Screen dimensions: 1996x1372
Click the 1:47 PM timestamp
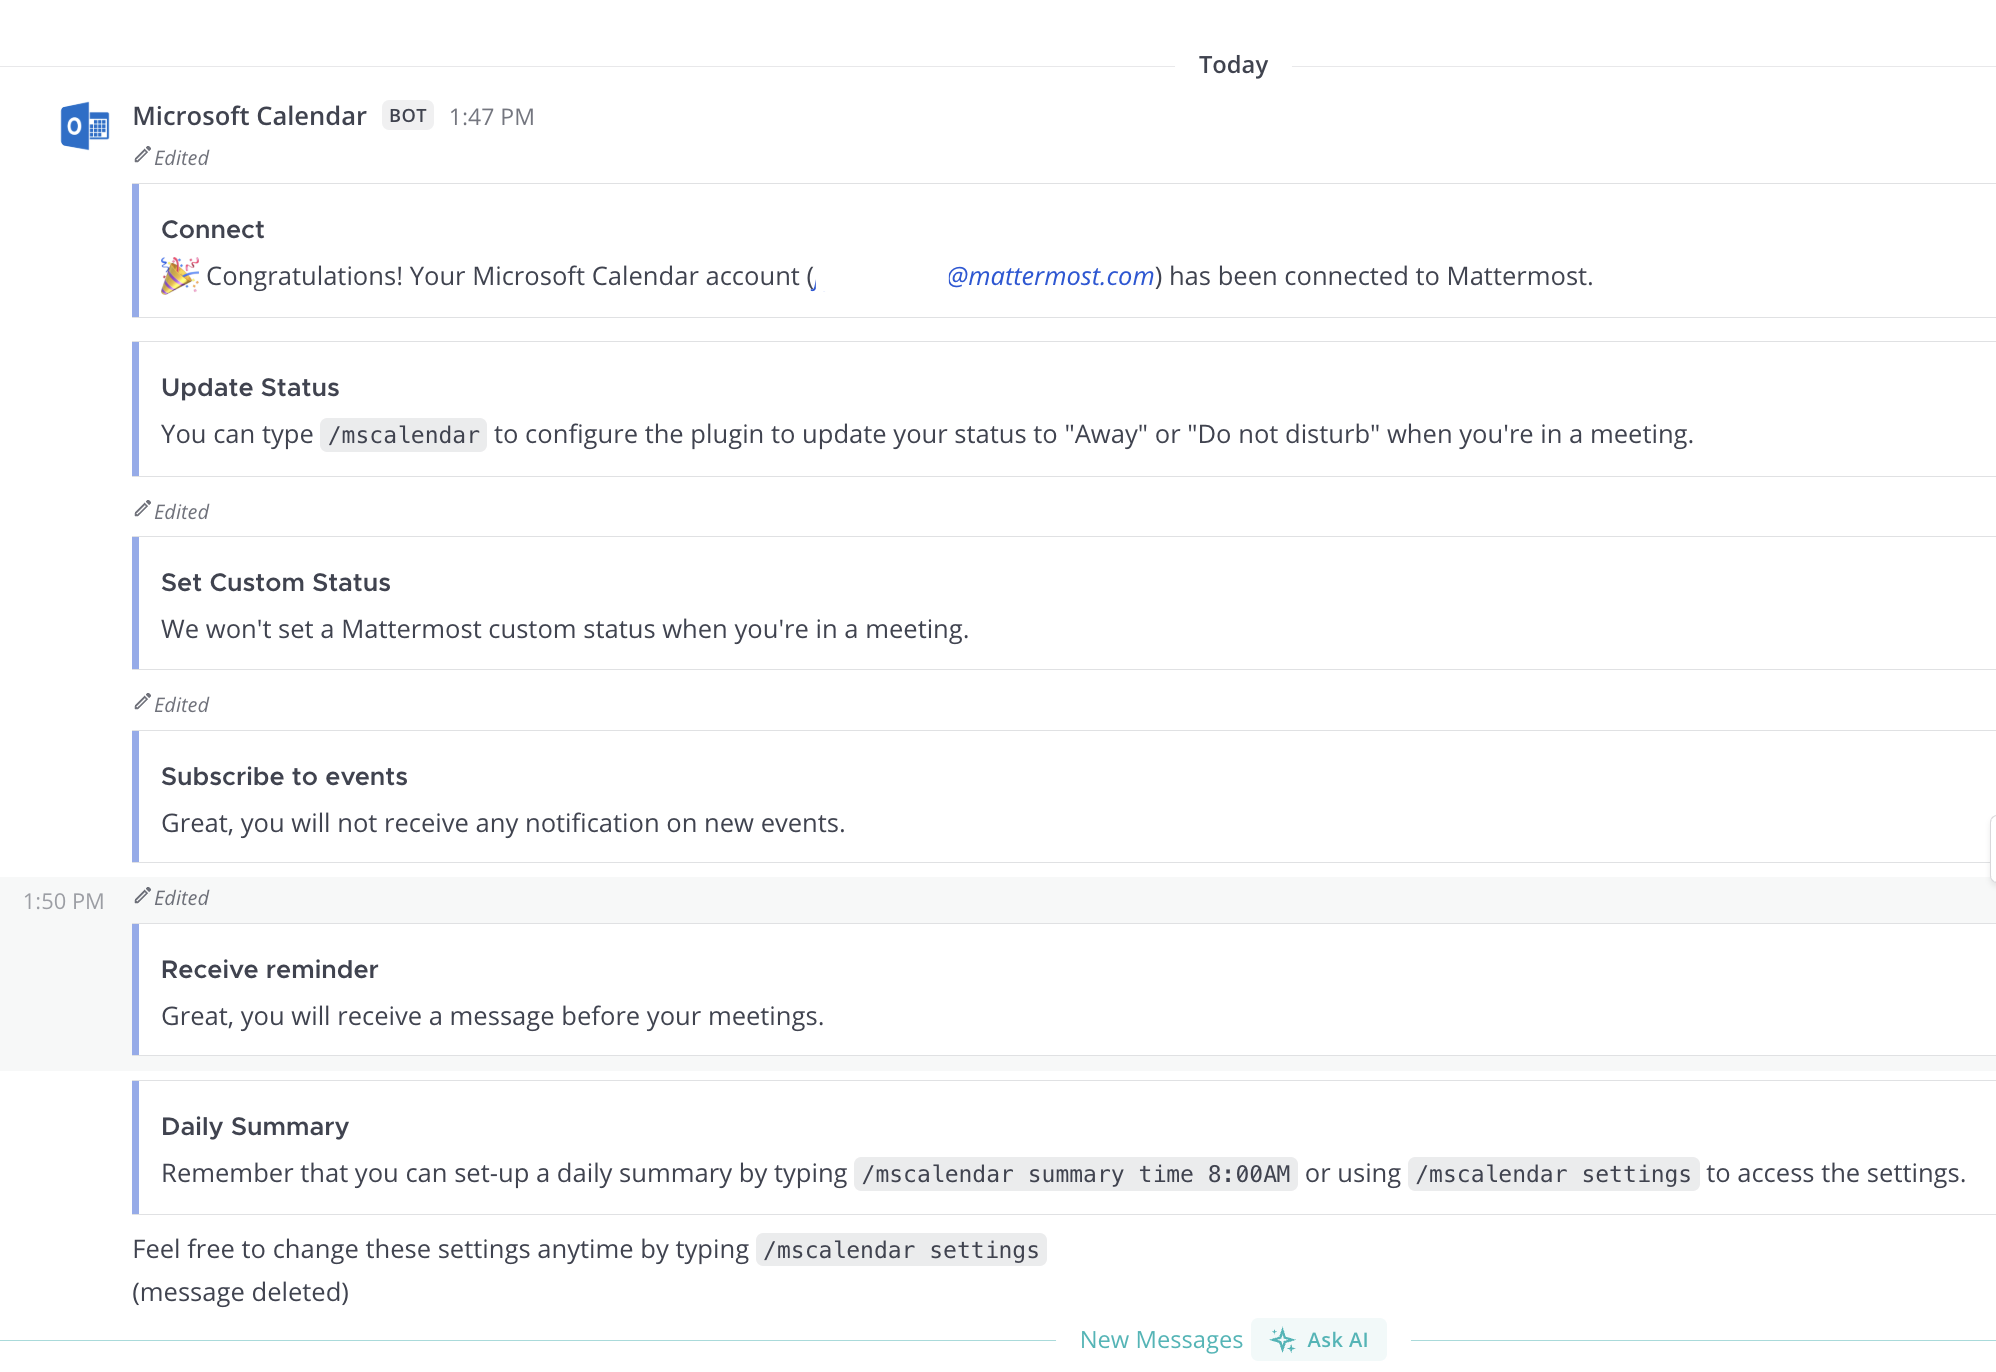492,116
